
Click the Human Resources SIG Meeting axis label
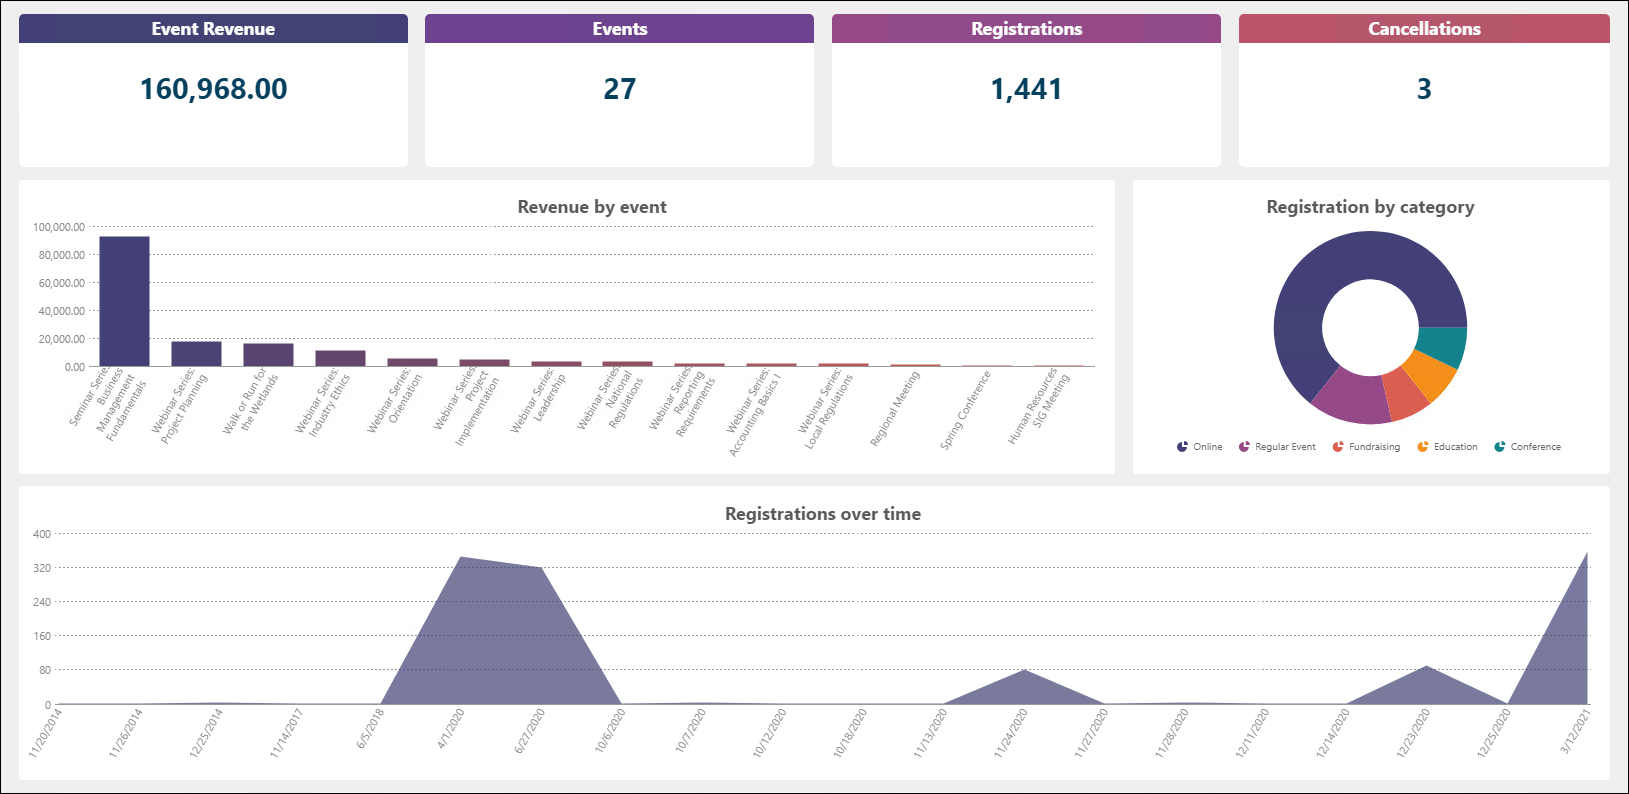pos(1039,406)
